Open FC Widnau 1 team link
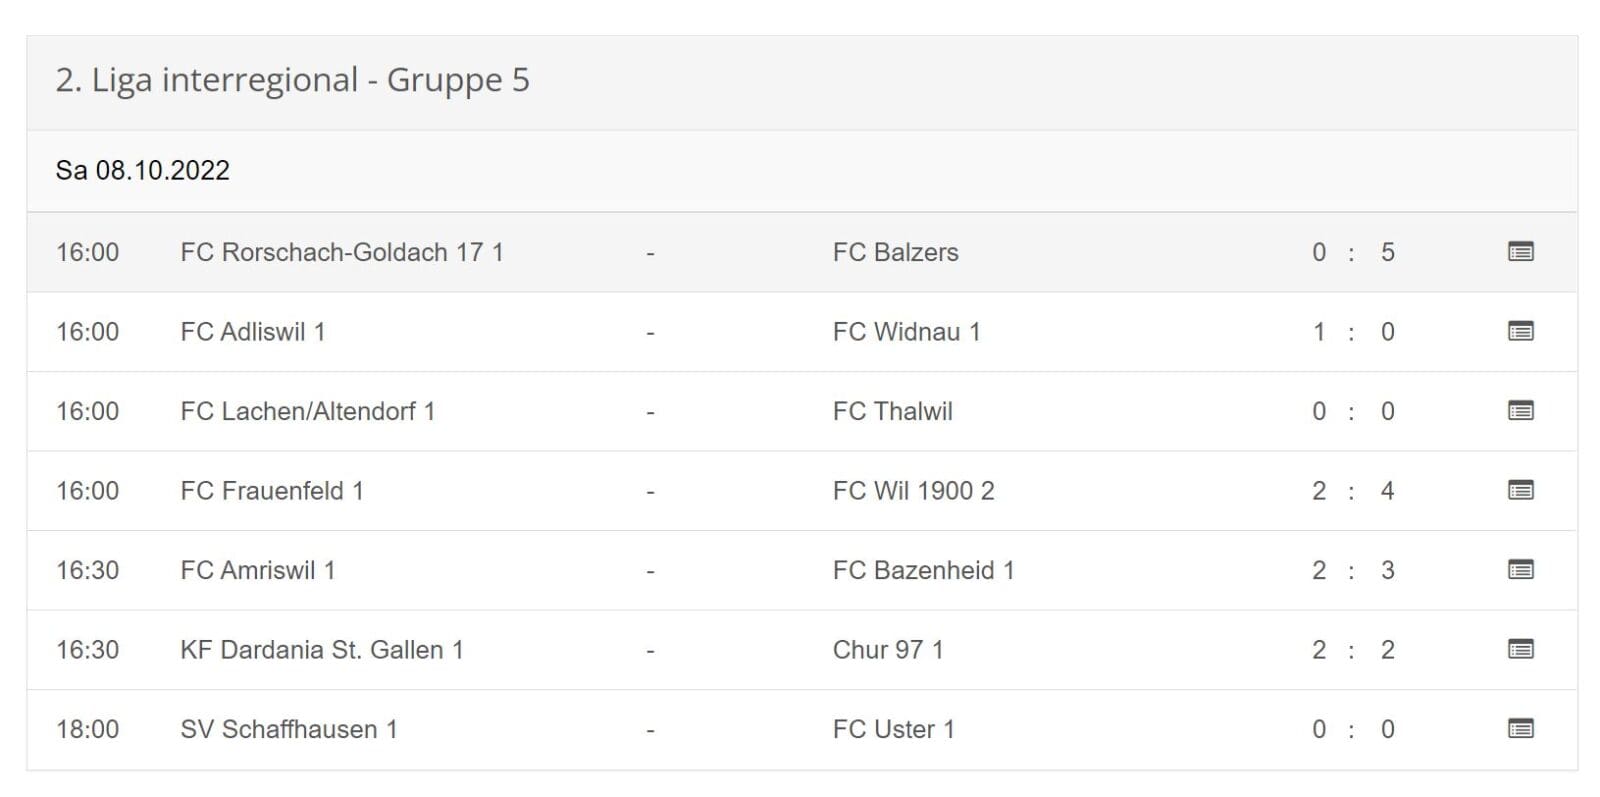 point(906,332)
